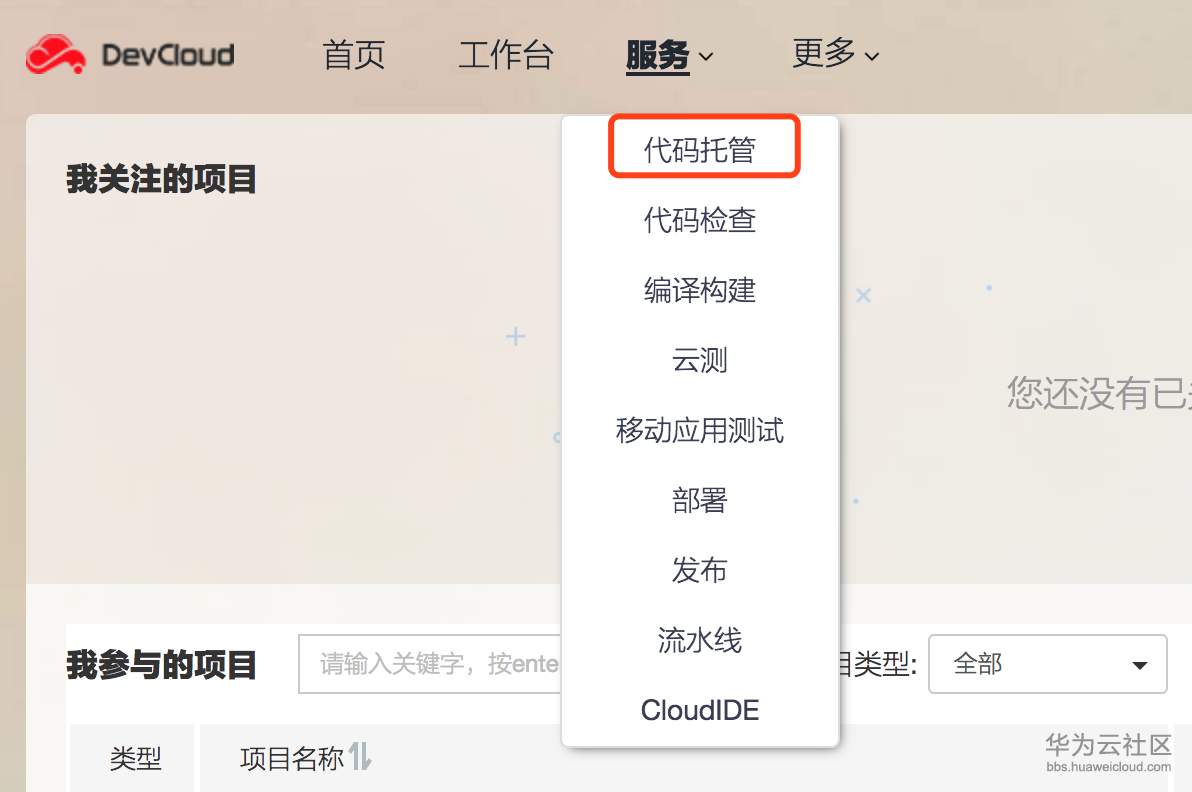Click the 项目名称 column header text
Image resolution: width=1192 pixels, height=792 pixels.
point(292,758)
